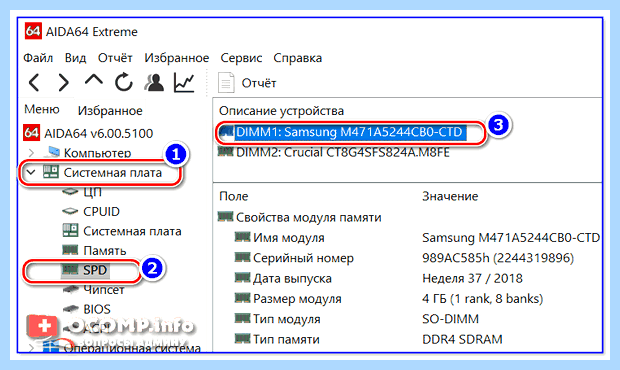Click the Forward navigation arrow
The image size is (620, 370).
63,83
